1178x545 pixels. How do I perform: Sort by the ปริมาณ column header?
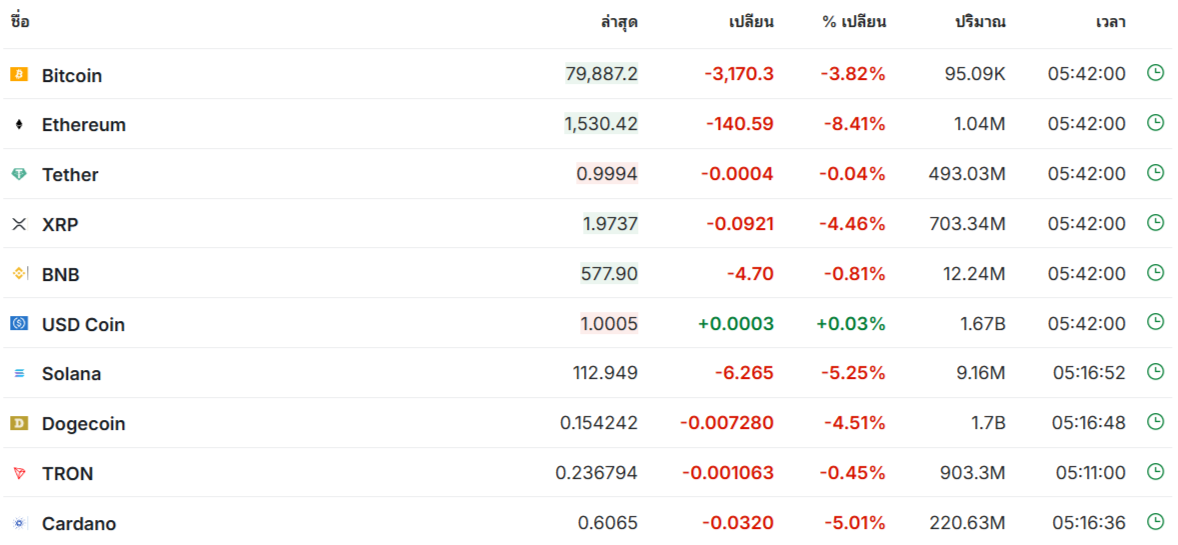(980, 22)
